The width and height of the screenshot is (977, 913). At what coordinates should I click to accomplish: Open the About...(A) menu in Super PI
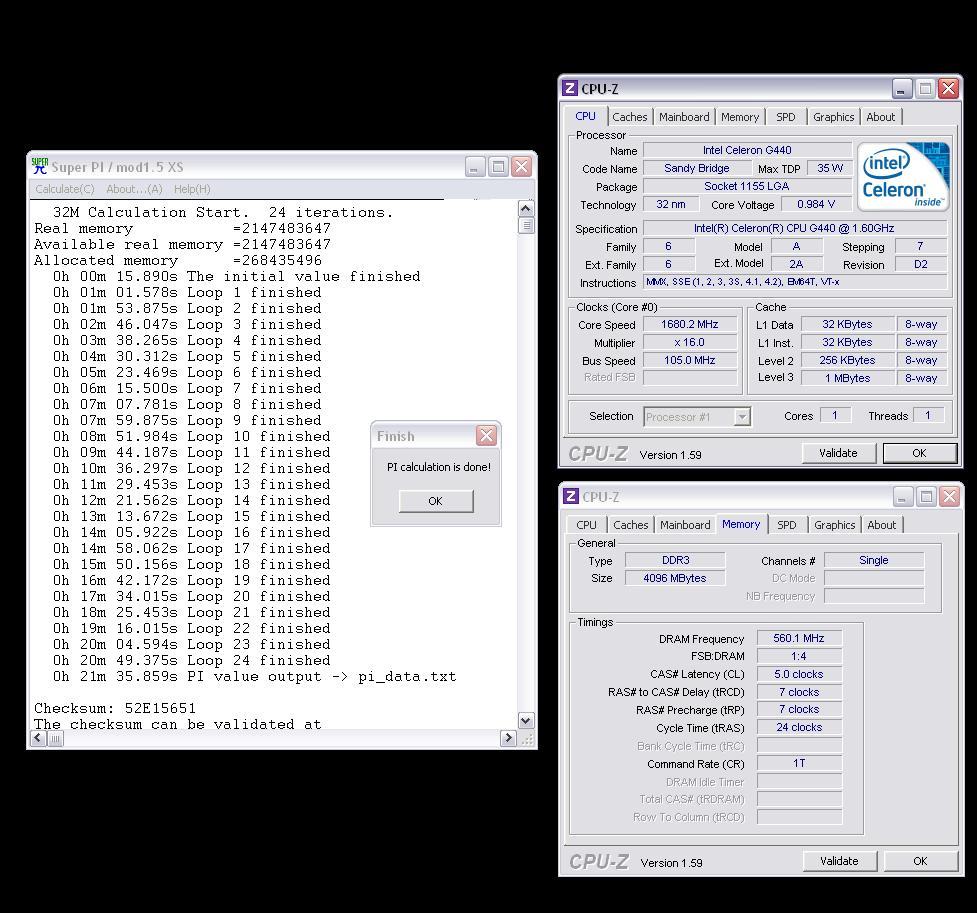coord(134,189)
